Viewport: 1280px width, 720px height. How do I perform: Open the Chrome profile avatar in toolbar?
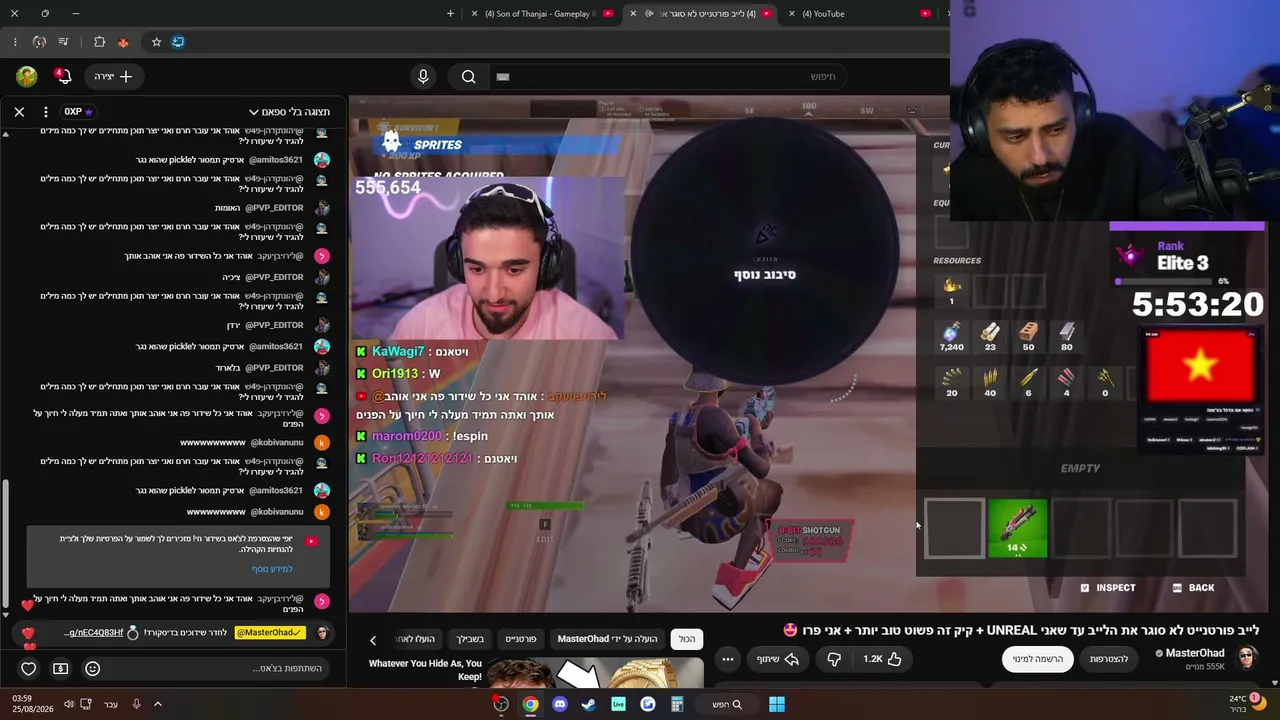point(39,42)
